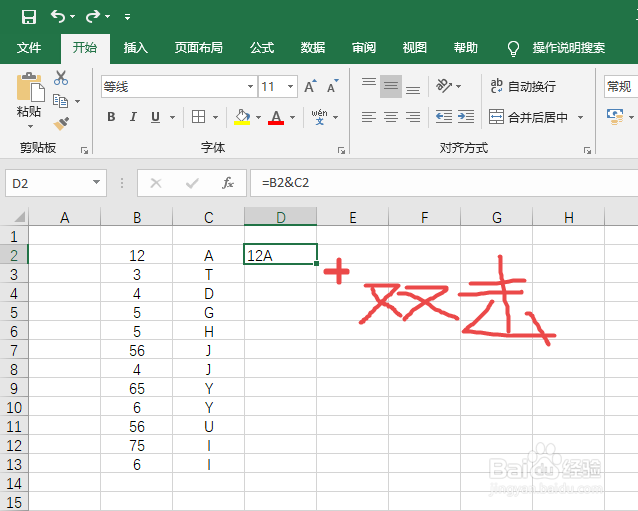Copy the selected cell

61,100
